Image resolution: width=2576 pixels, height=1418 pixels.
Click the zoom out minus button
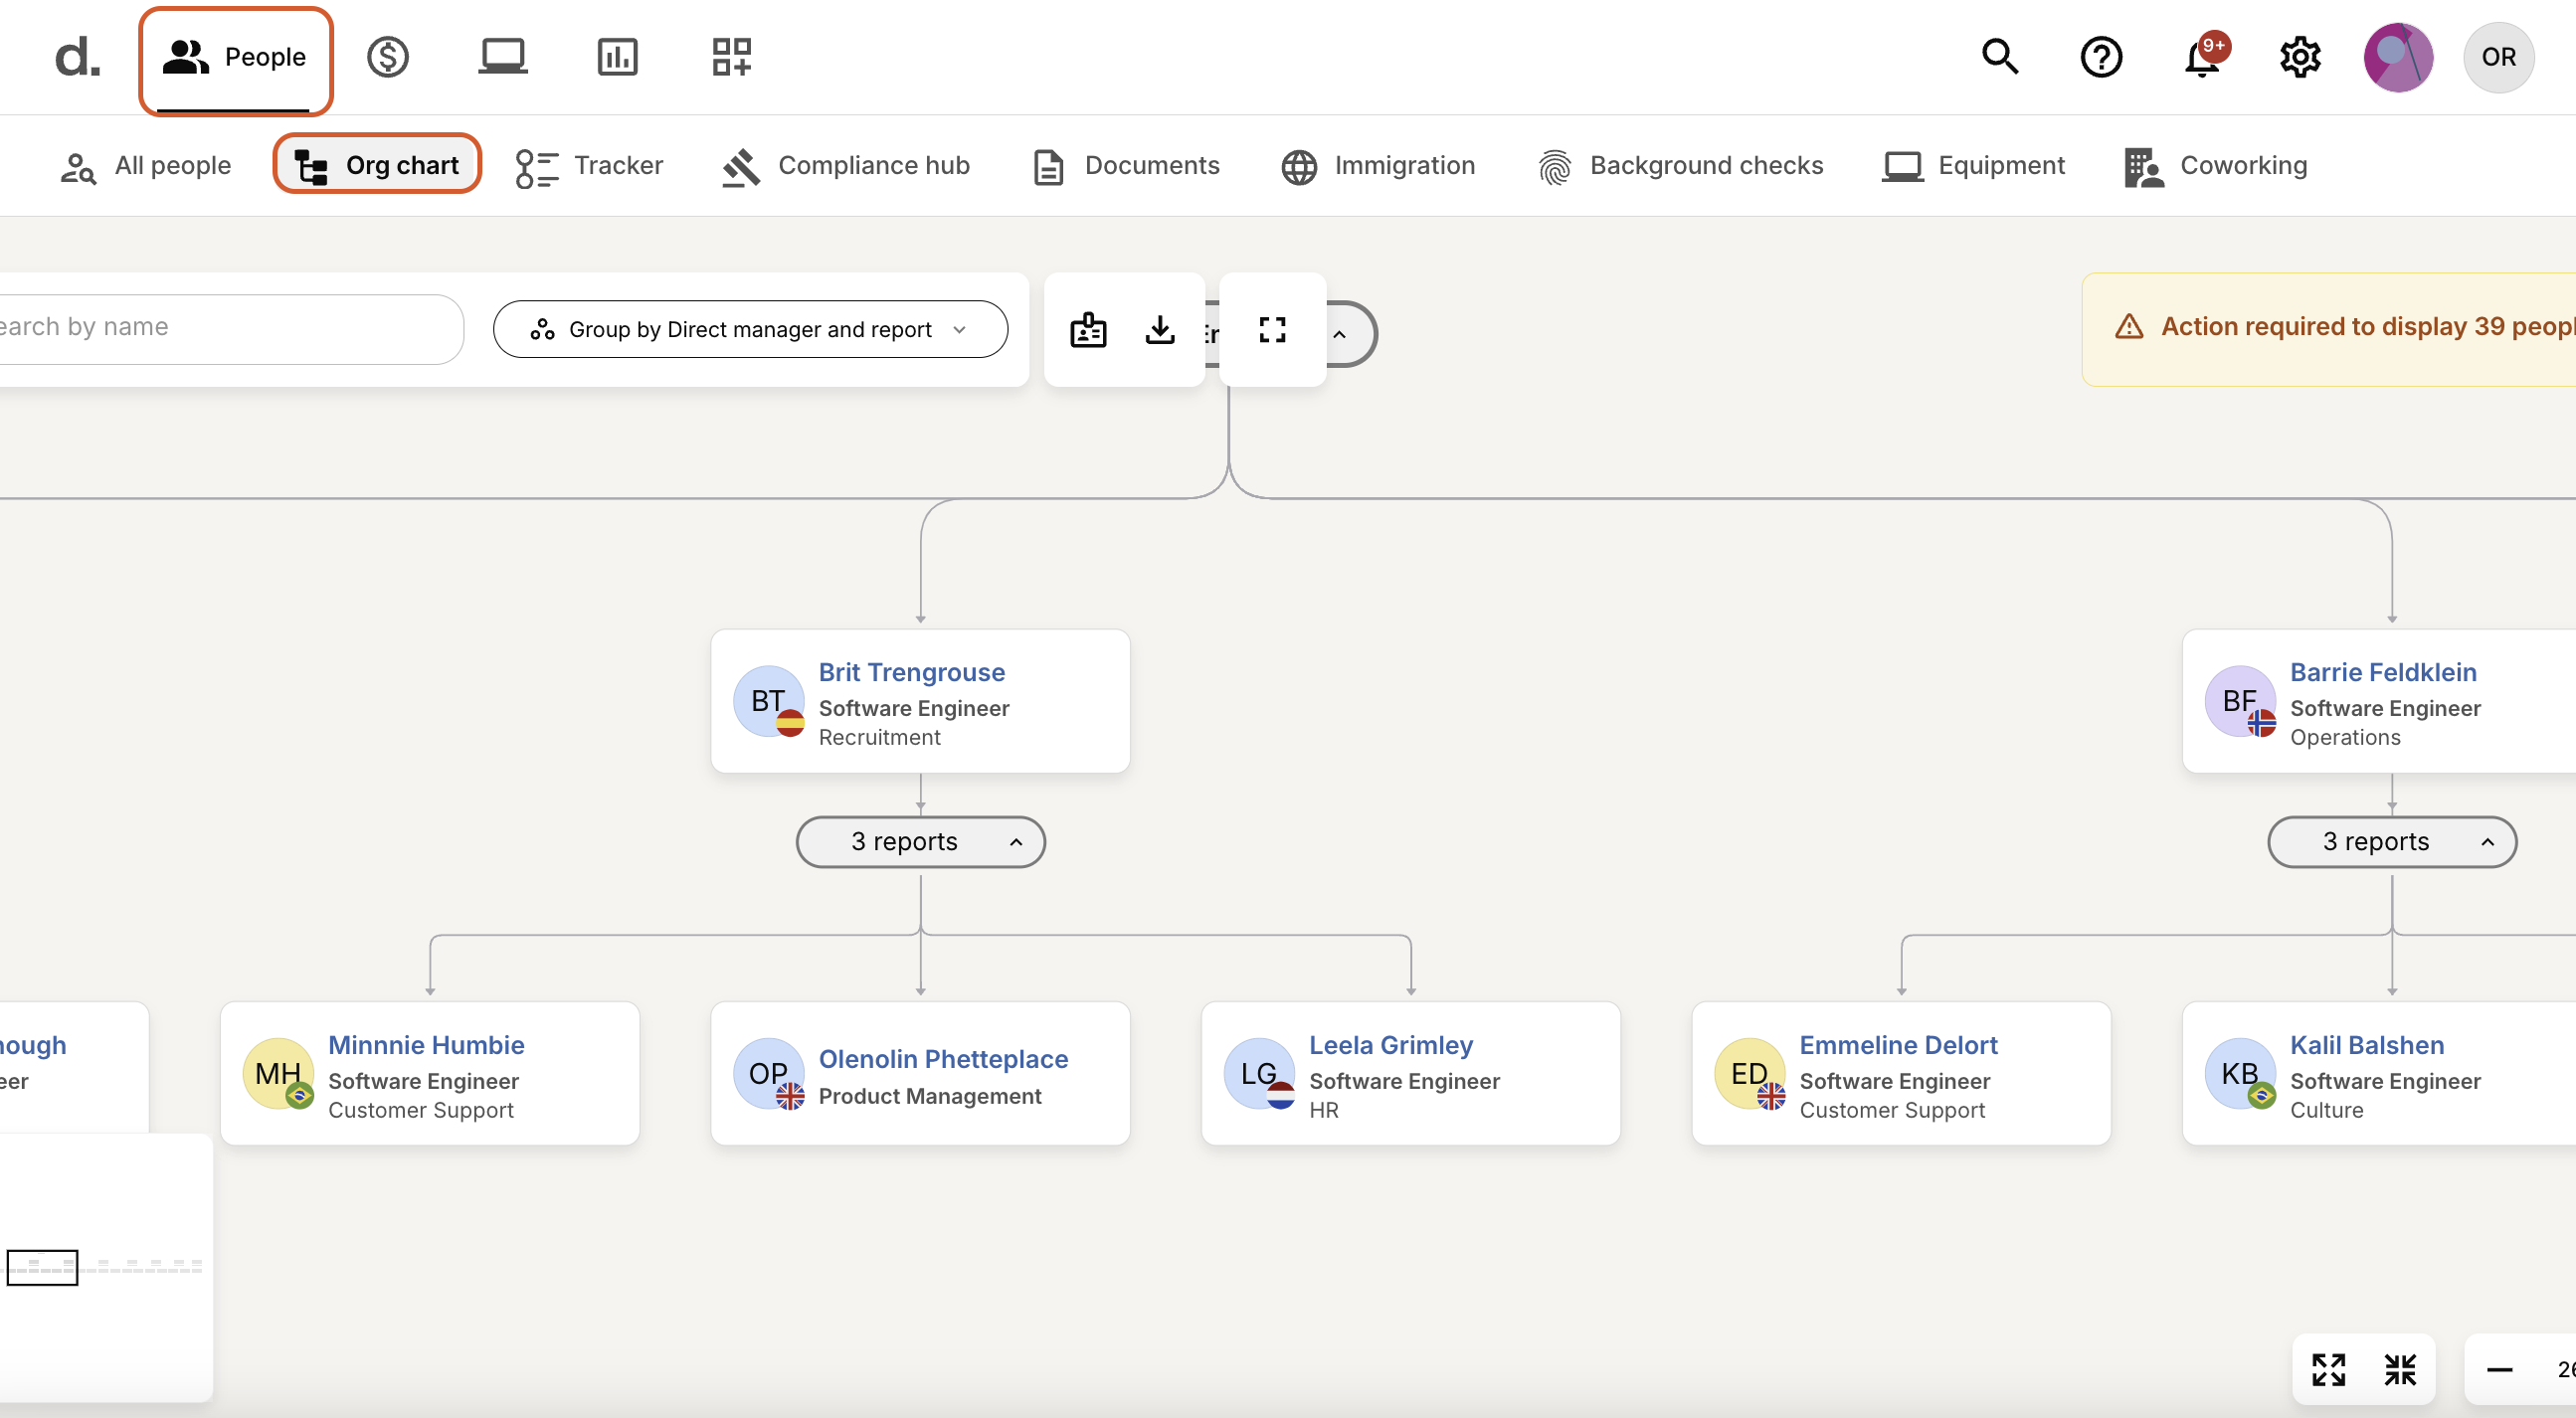tap(2499, 1369)
